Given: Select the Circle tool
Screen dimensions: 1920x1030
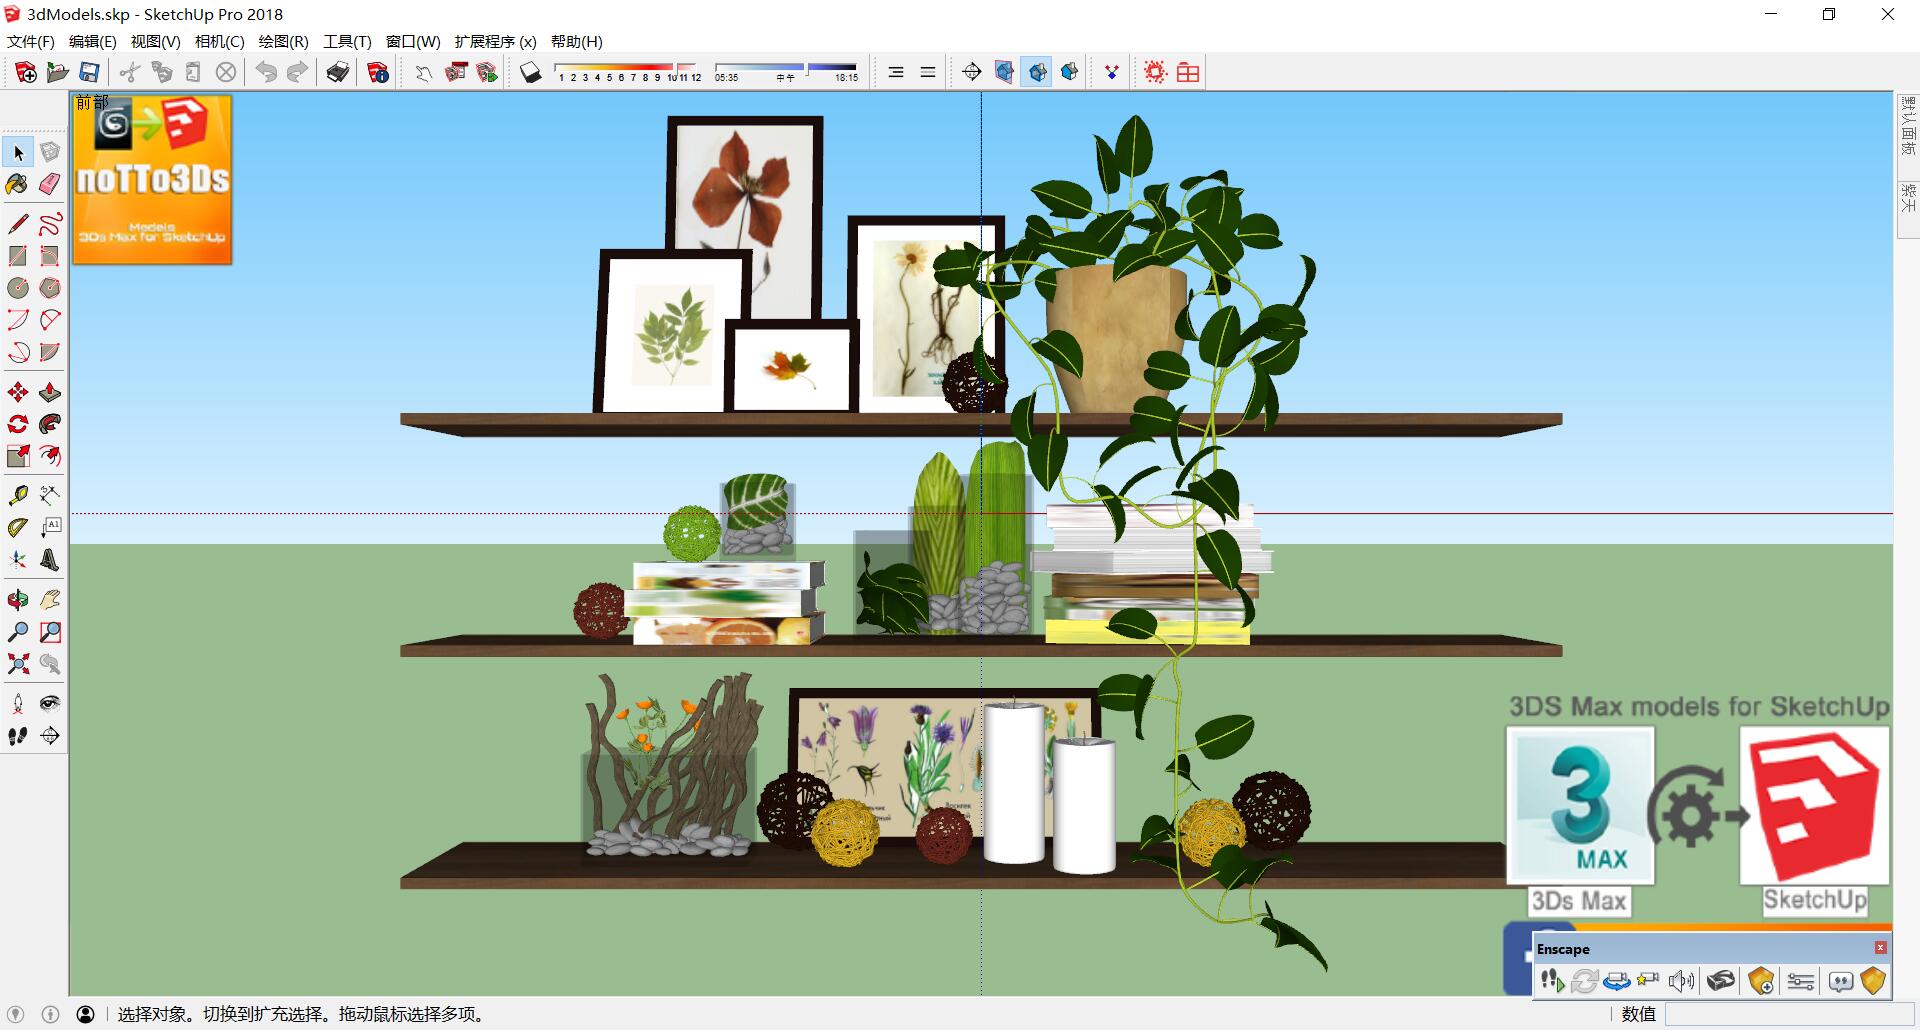Looking at the screenshot, I should [18, 288].
